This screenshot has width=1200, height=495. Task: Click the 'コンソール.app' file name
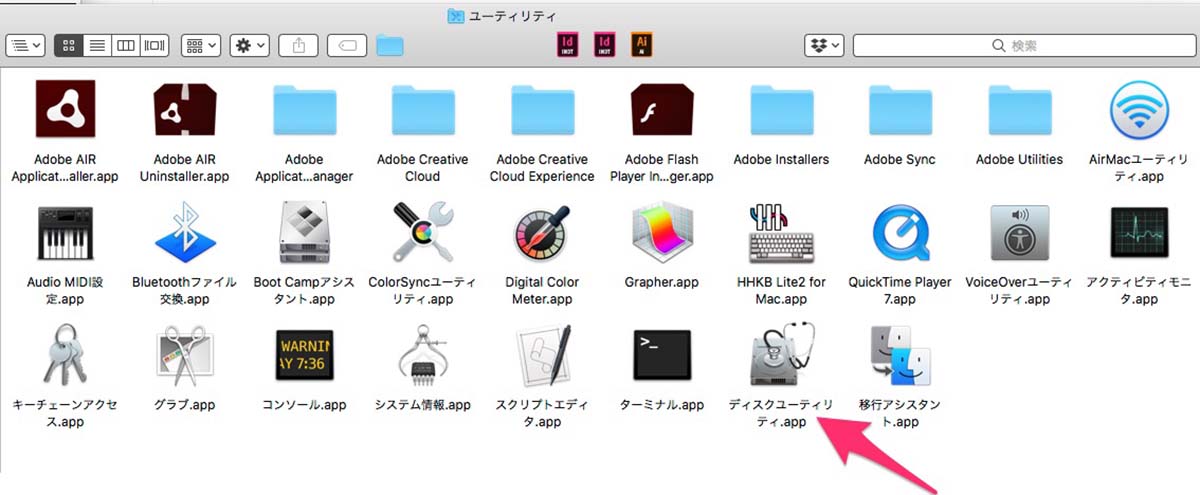304,405
